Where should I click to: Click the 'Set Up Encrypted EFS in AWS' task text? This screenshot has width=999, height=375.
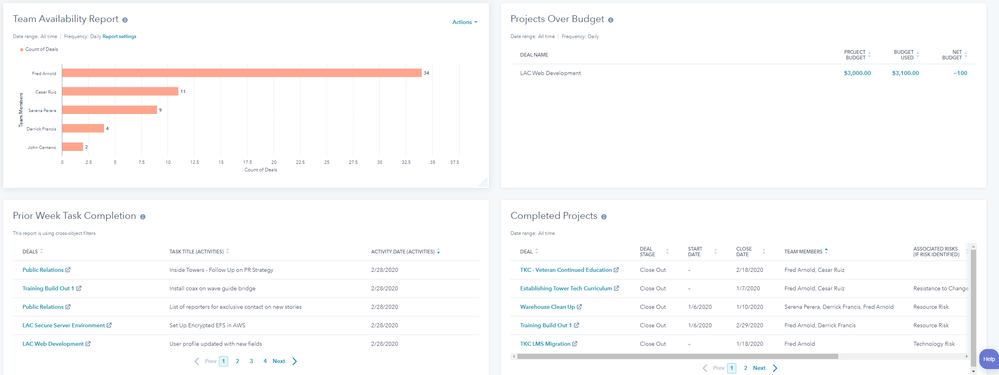[x=207, y=325]
